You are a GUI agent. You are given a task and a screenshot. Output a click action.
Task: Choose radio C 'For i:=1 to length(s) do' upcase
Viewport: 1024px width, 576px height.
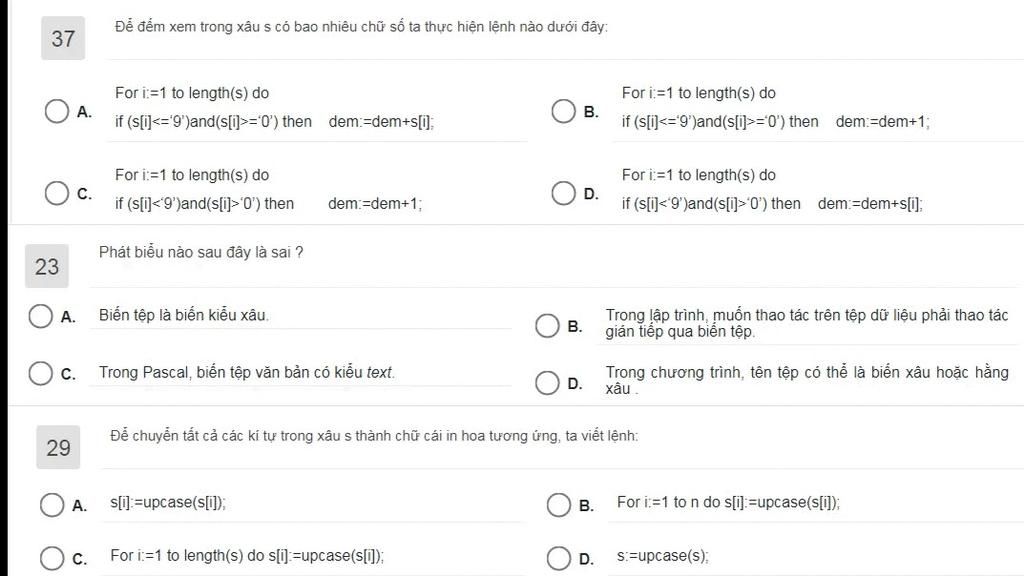(52, 558)
